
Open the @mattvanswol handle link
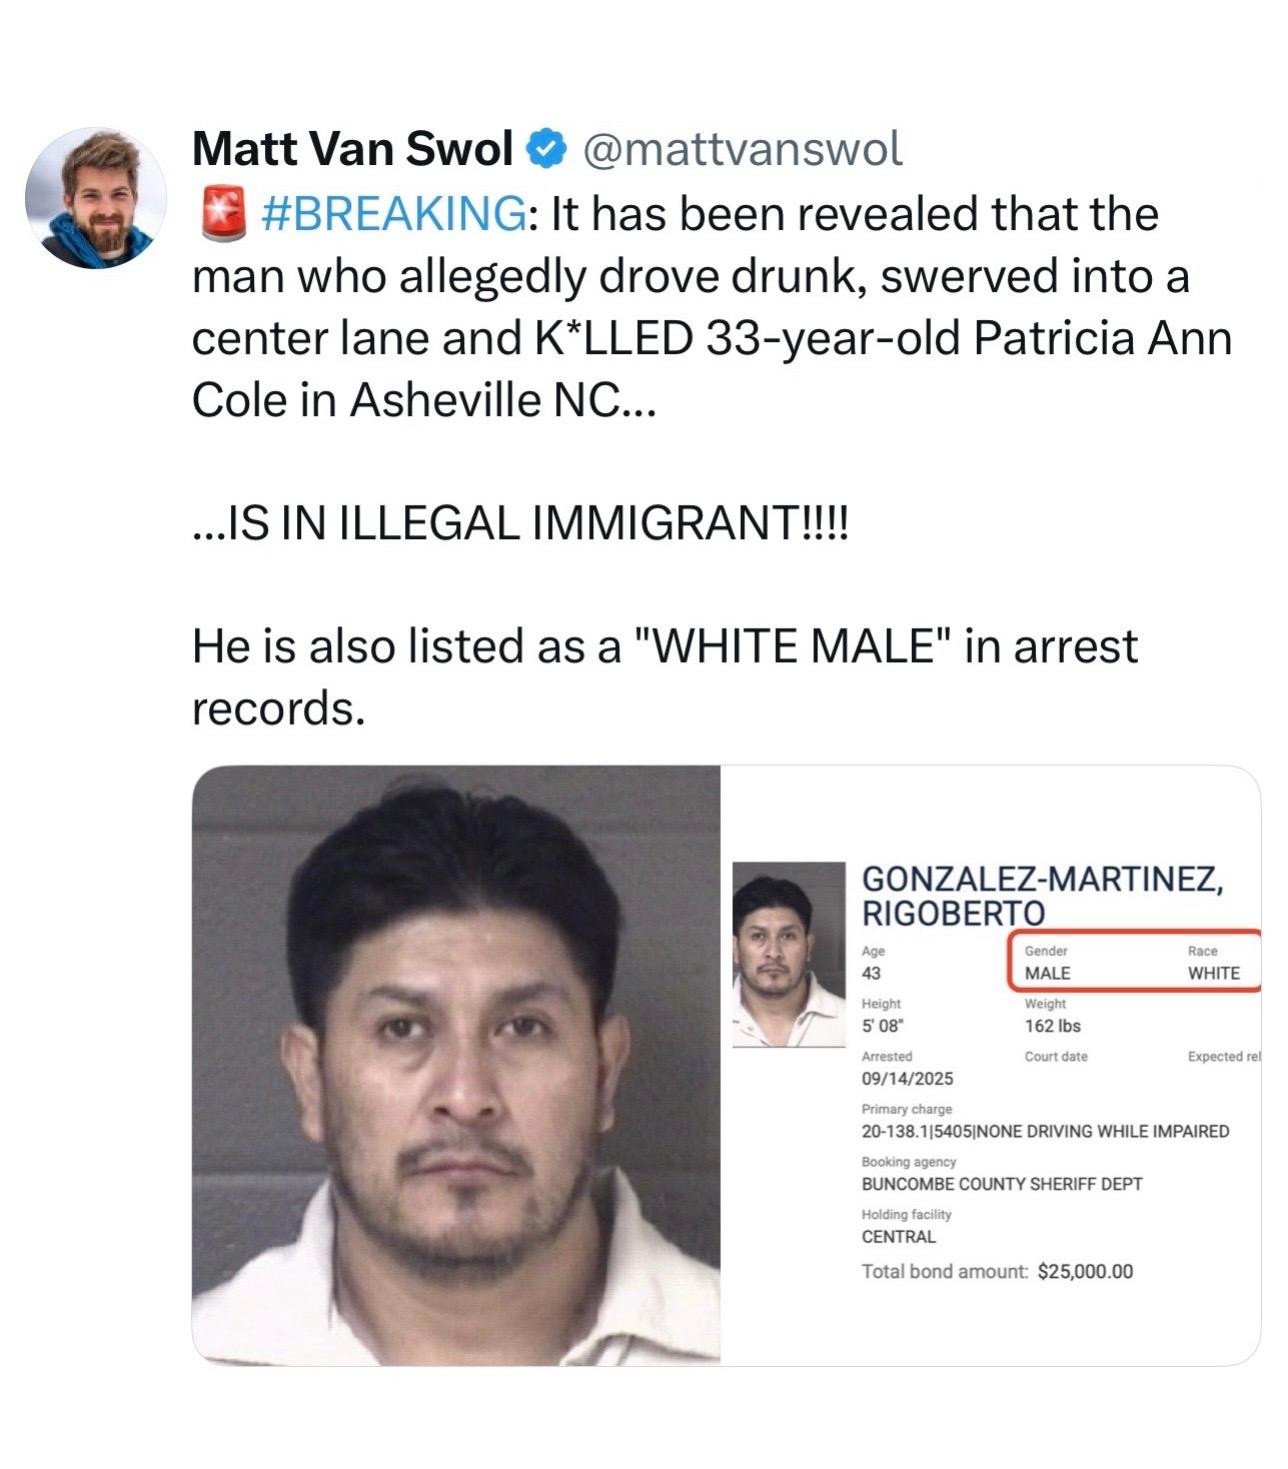point(741,149)
